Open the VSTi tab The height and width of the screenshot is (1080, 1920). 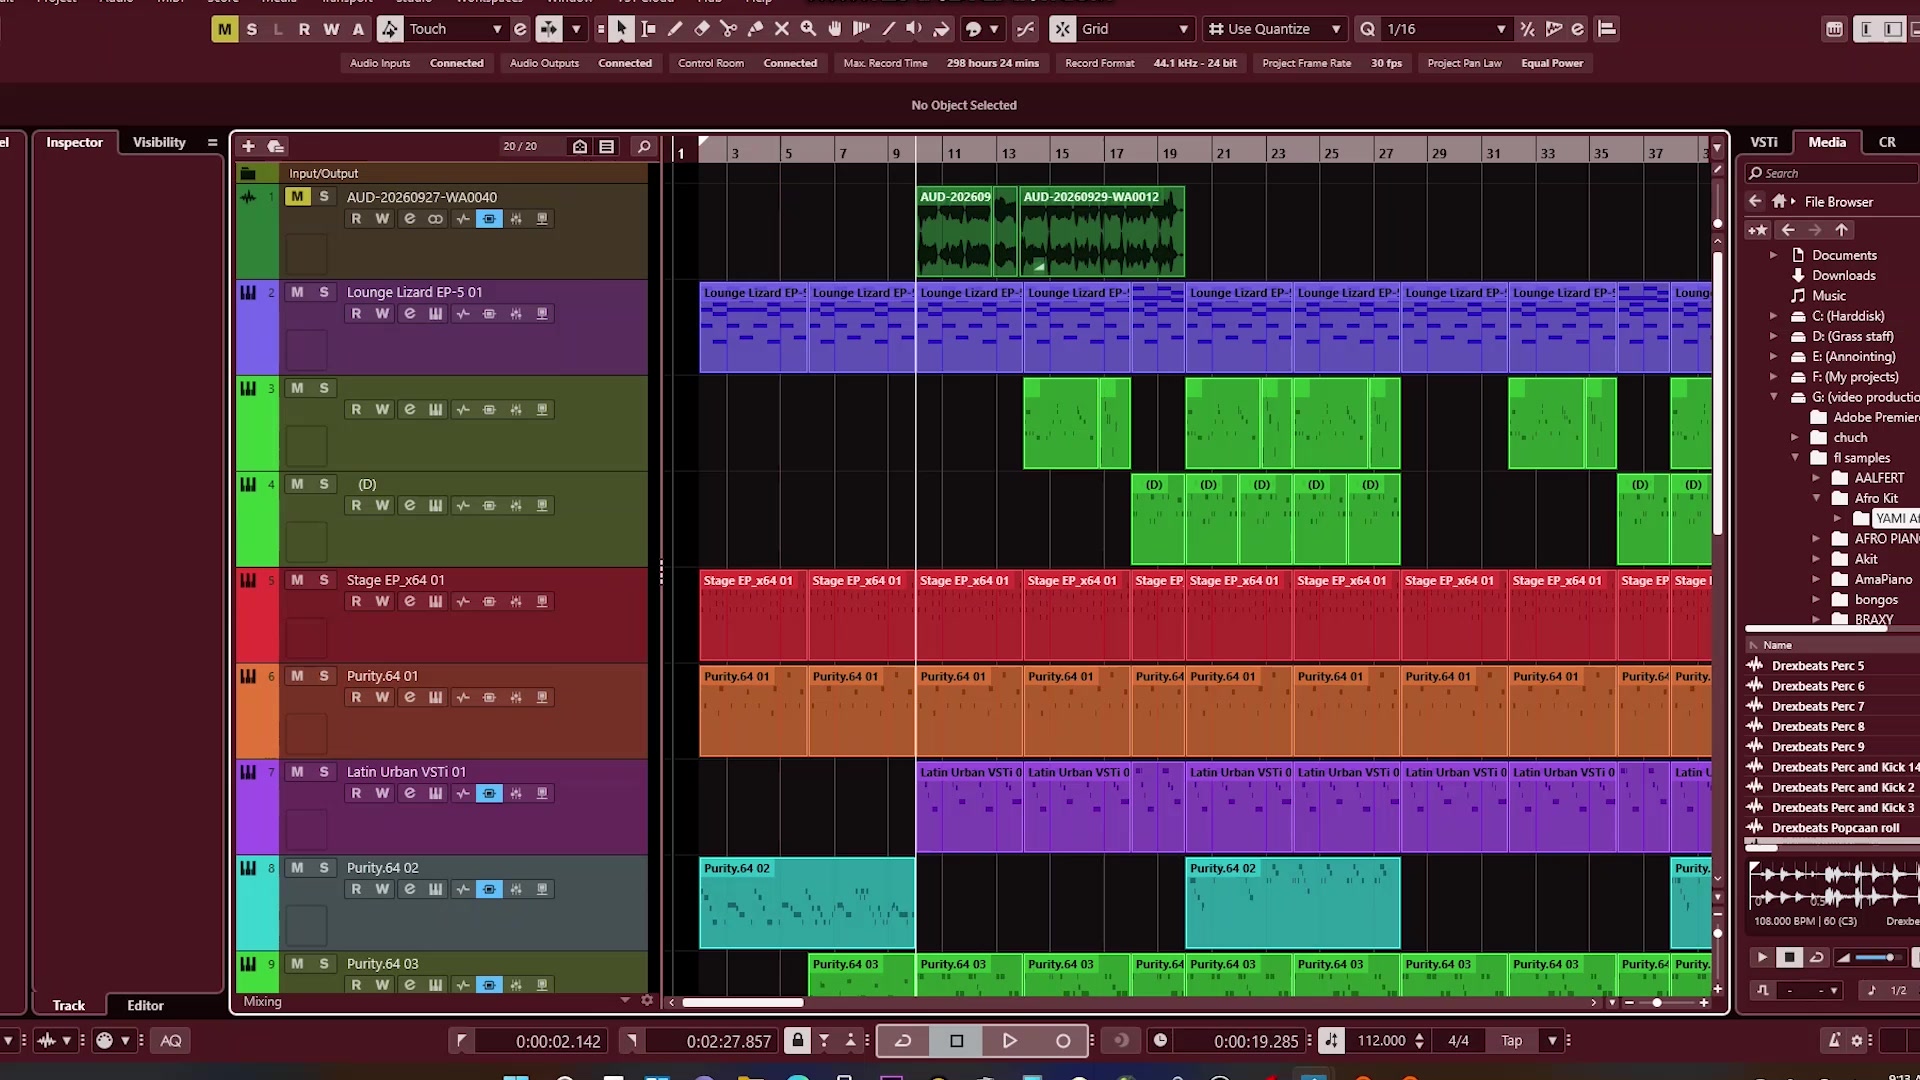click(x=1764, y=142)
